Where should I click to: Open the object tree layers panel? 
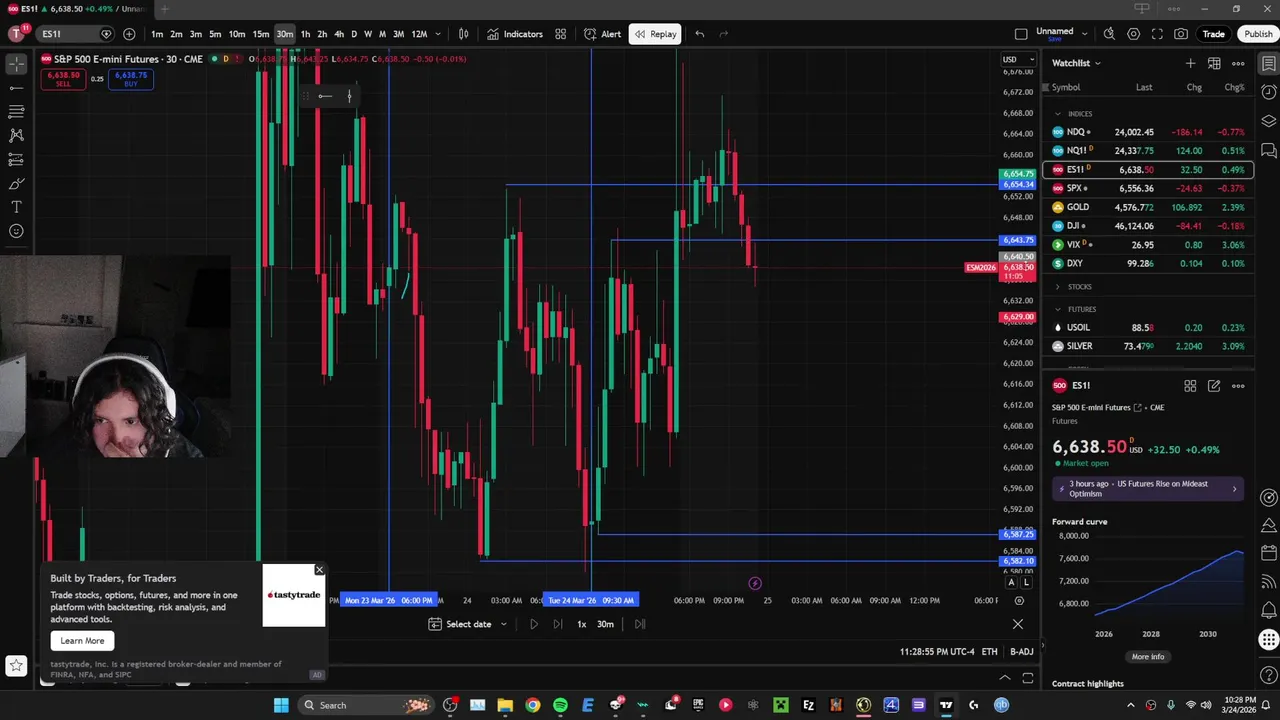point(1268,121)
